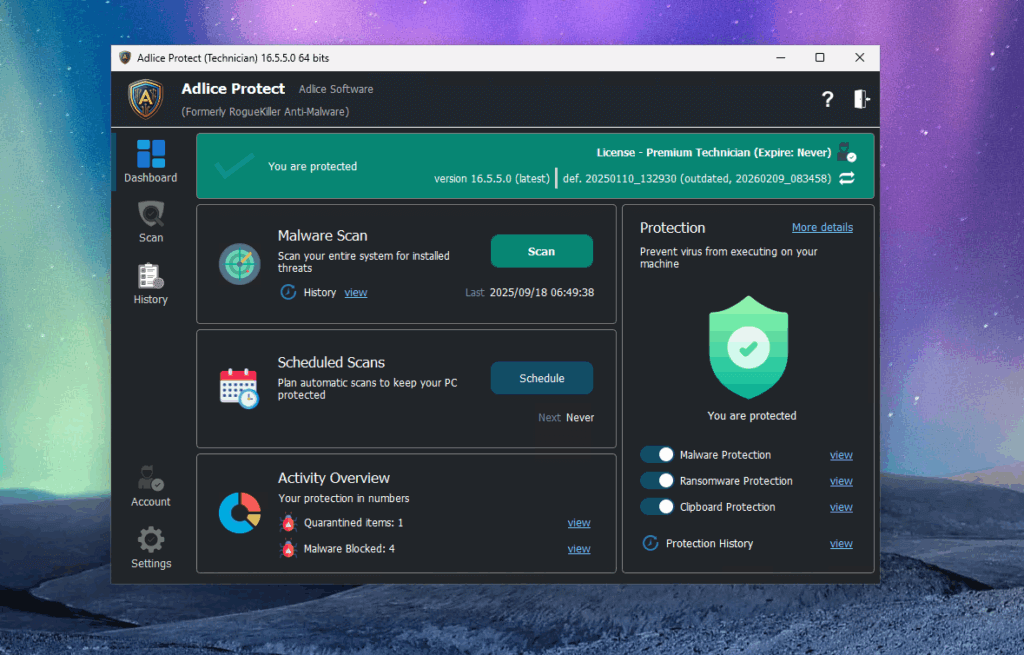Turn off Clipboard Protection toggle
Screen dimensions: 1024x655
click(657, 507)
